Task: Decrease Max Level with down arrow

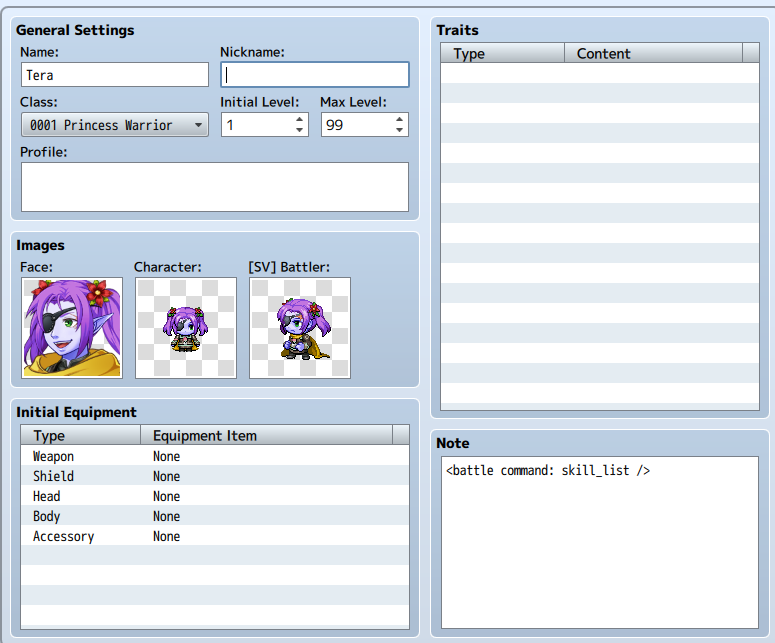Action: [399, 130]
